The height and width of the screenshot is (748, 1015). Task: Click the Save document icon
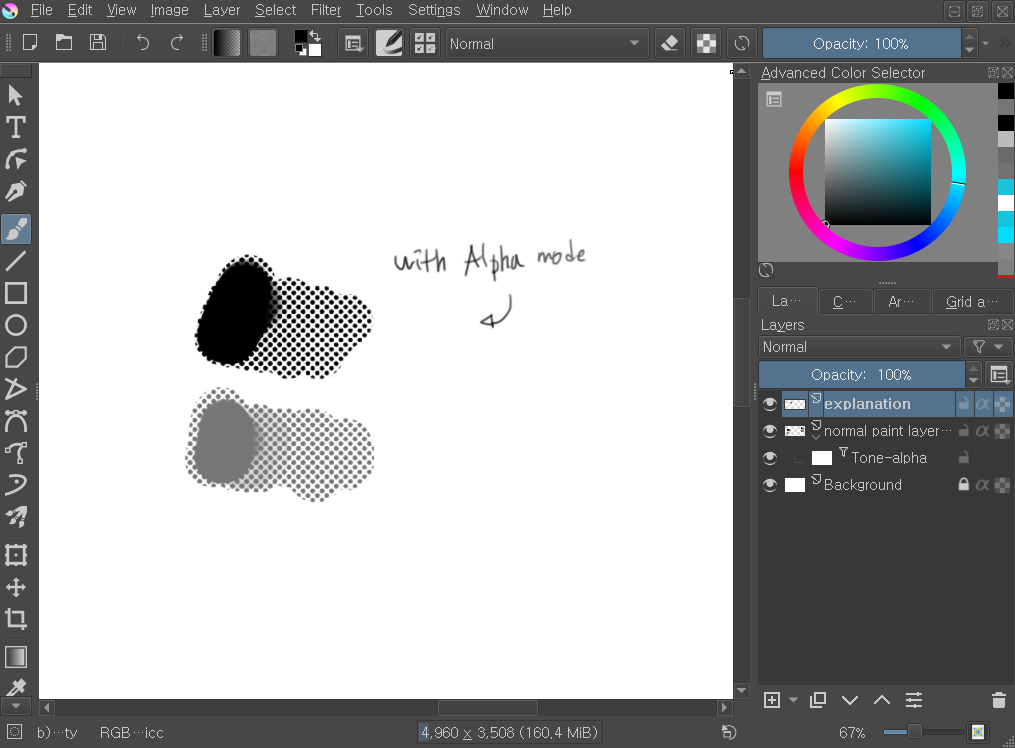coord(98,43)
